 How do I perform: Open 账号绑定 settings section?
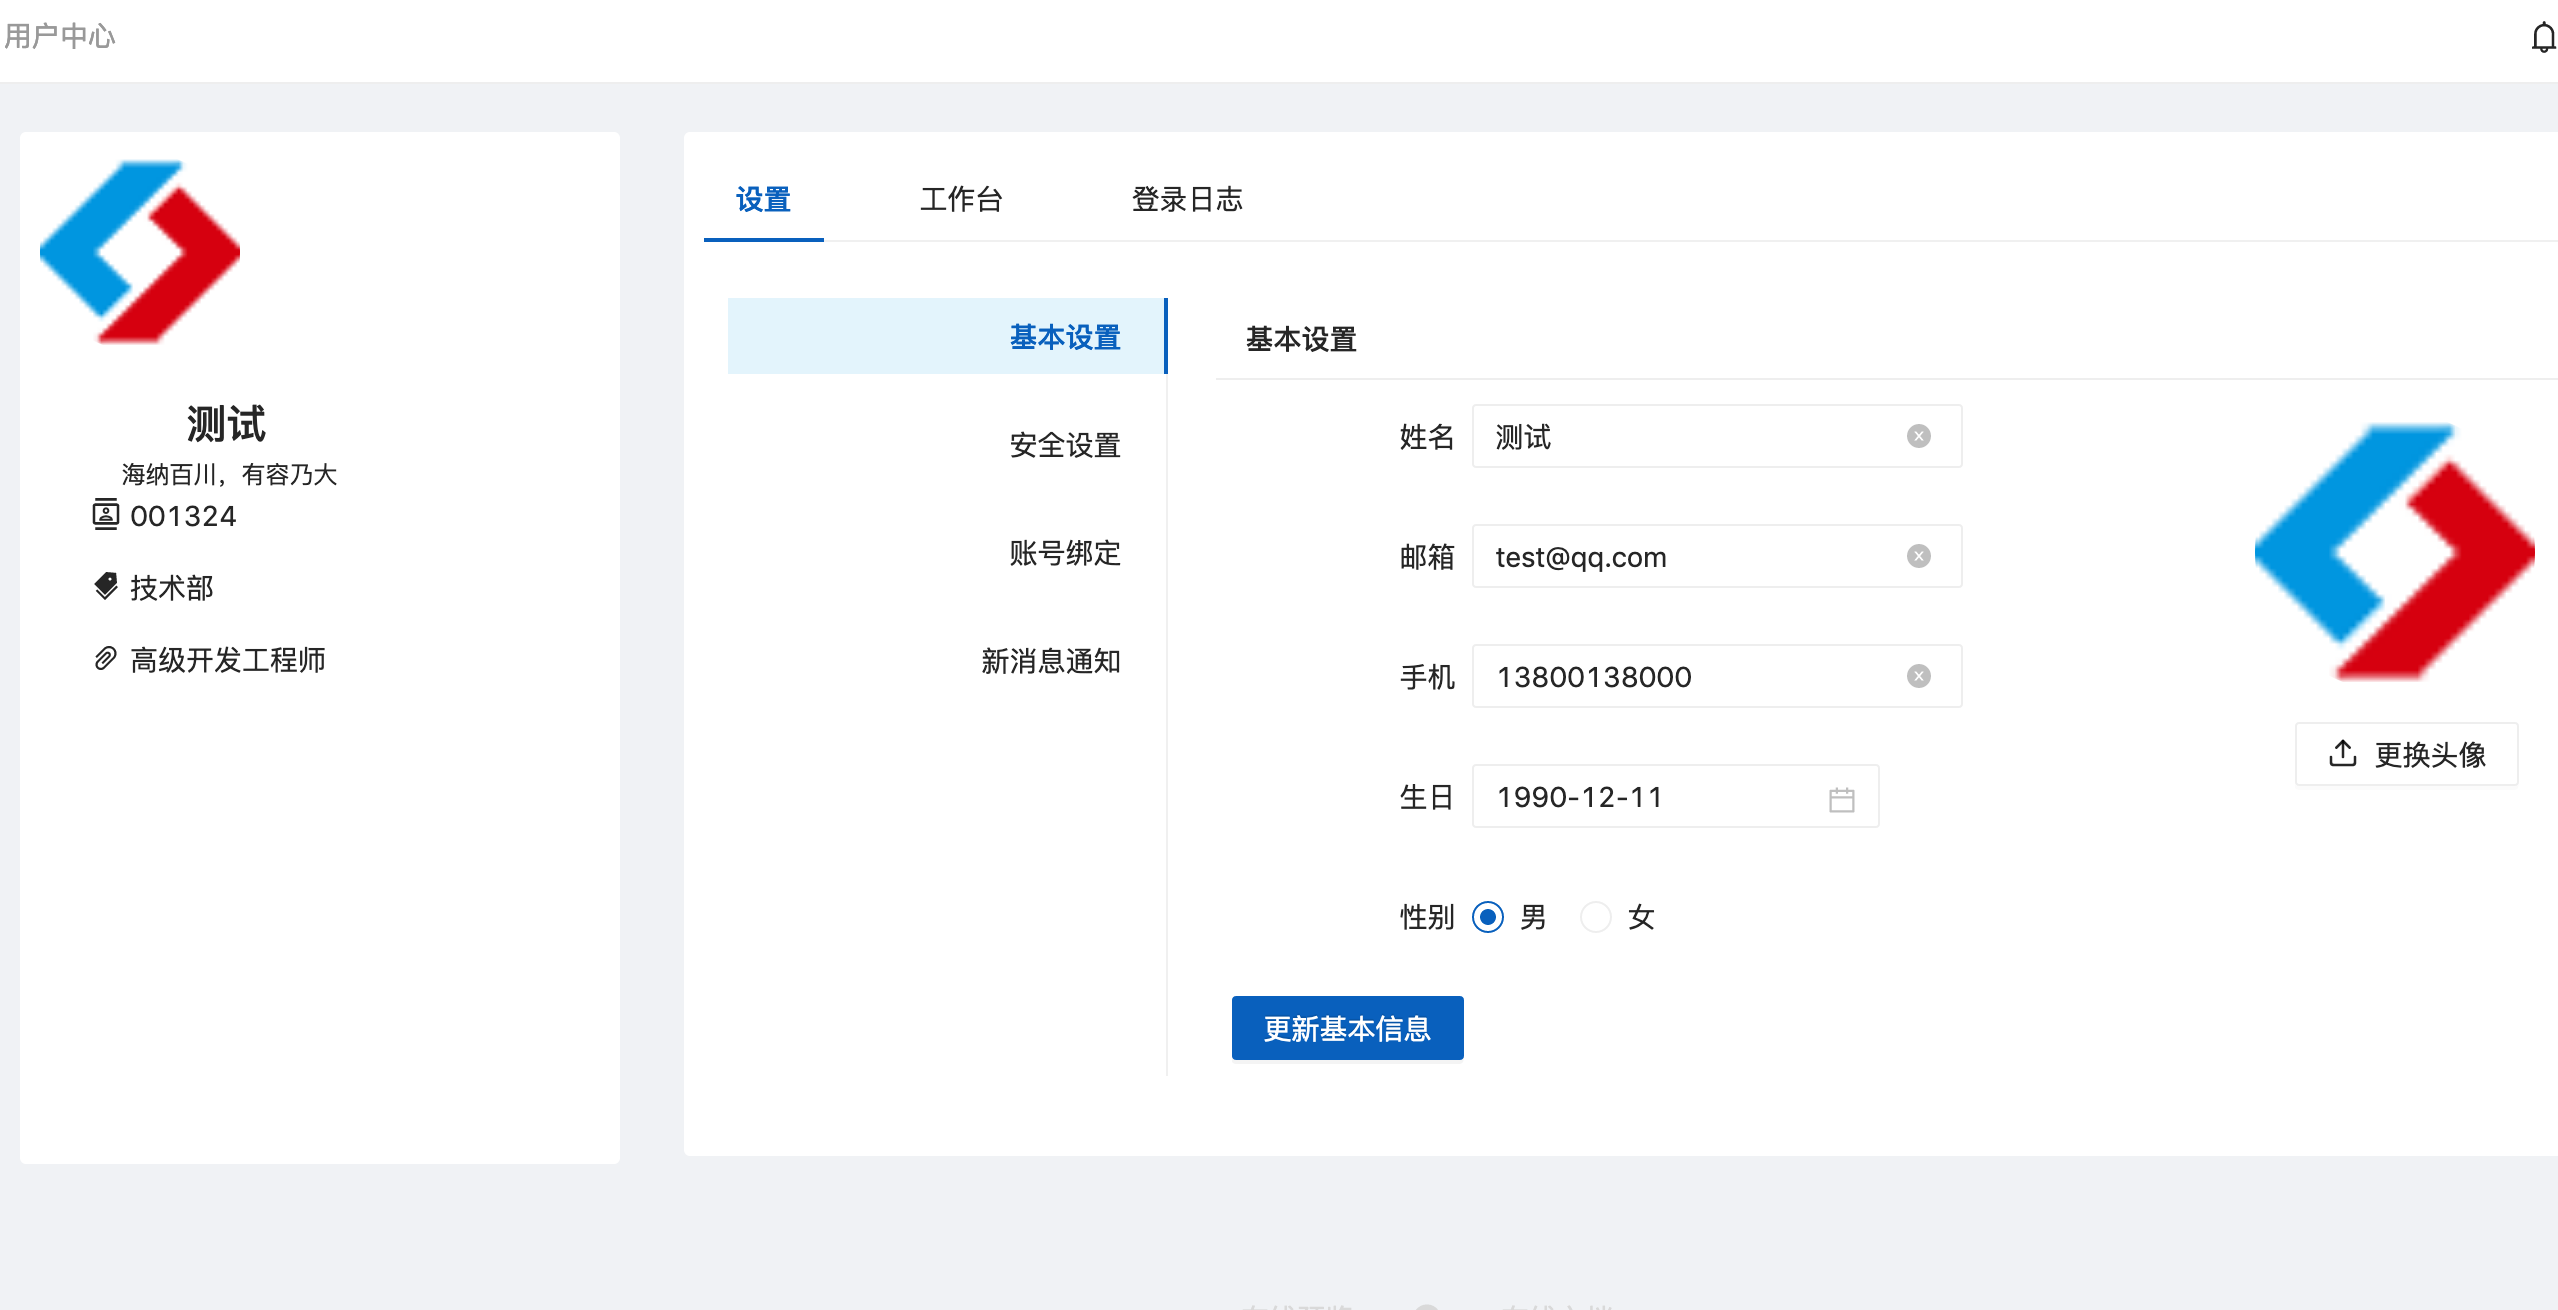coord(1064,553)
